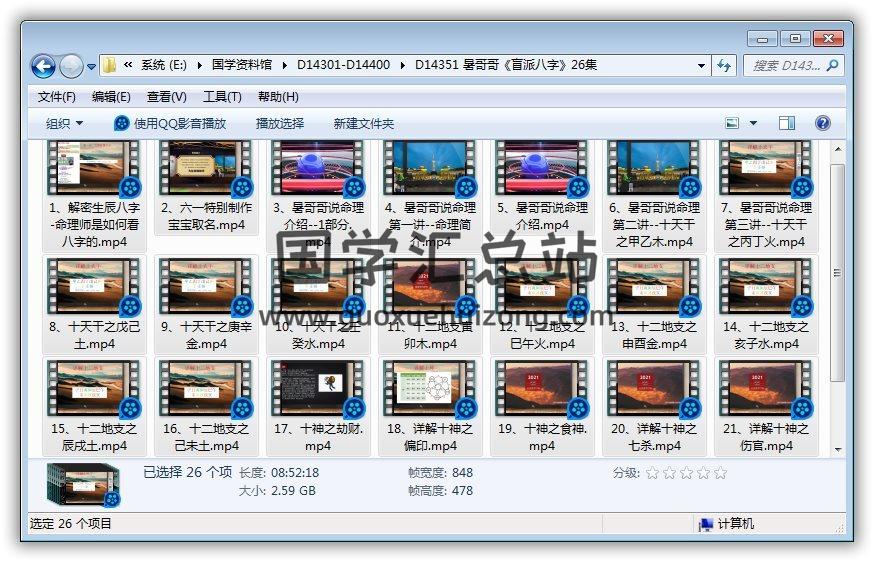Click the Forward navigation arrow button
This screenshot has width=874, height=562.
click(x=71, y=66)
